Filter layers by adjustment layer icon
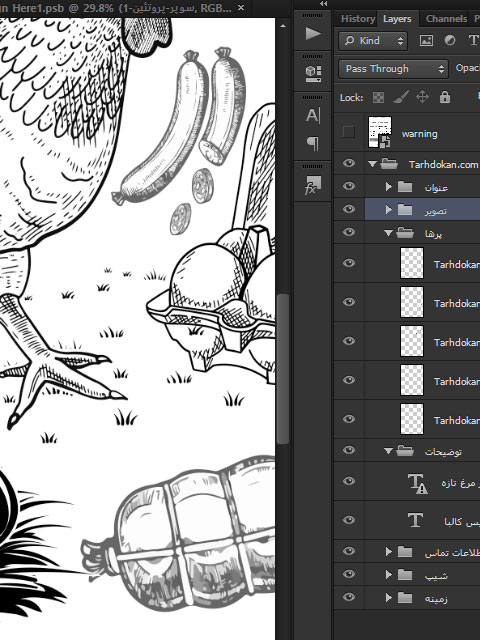This screenshot has width=480, height=640. pyautogui.click(x=450, y=40)
